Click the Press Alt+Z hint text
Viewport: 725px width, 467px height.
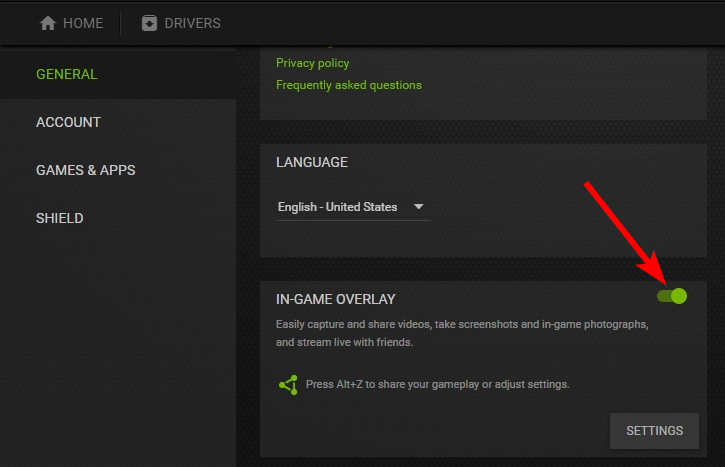pos(437,384)
